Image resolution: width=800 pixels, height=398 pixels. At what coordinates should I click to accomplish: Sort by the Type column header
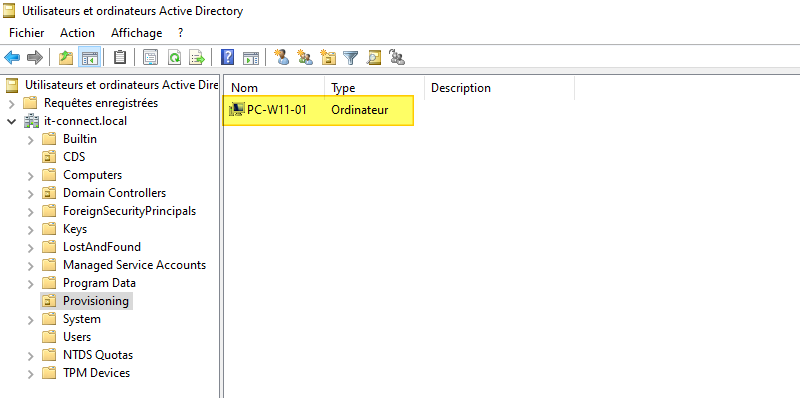(374, 88)
